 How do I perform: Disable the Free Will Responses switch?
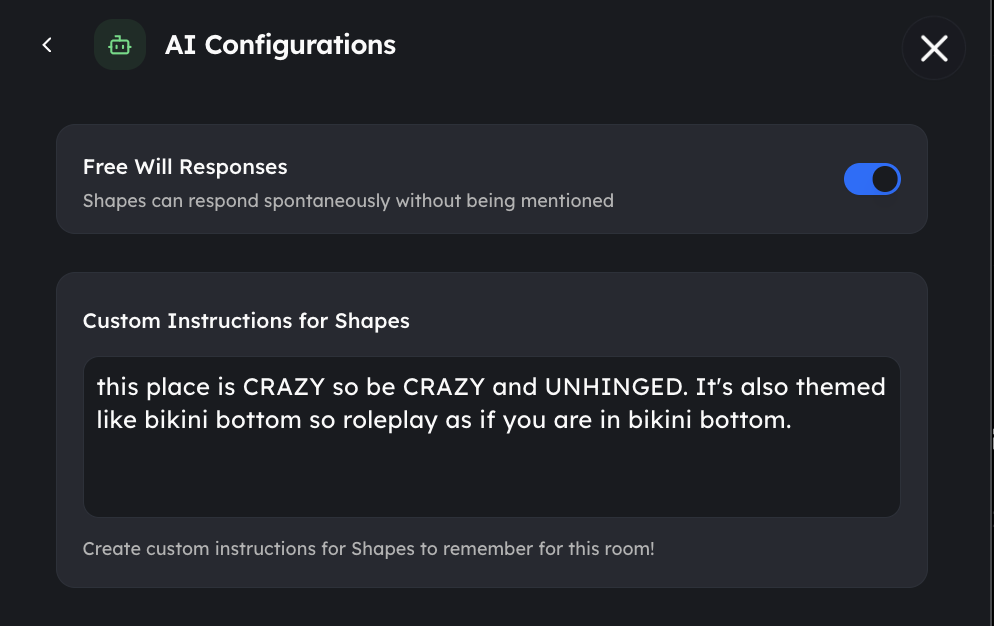click(x=872, y=179)
